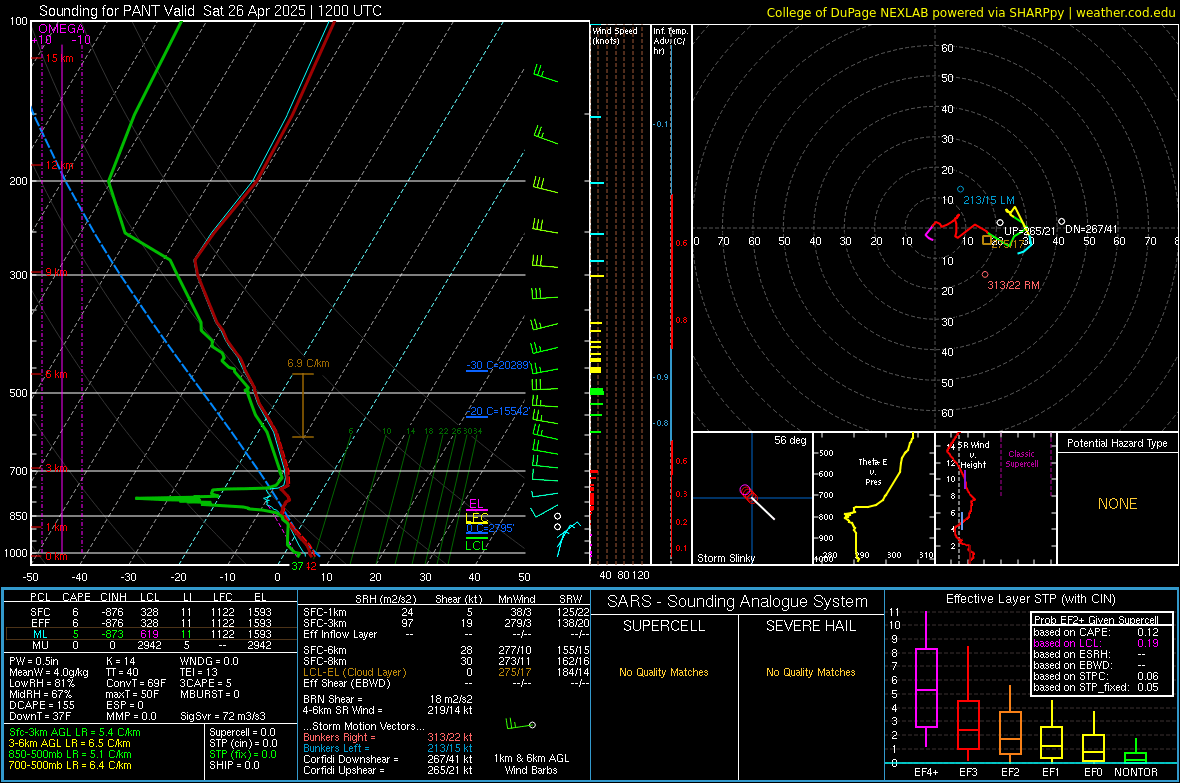The width and height of the screenshot is (1180, 783).
Task: Click the 'PW = 0.5in' value
Action: click(x=34, y=661)
